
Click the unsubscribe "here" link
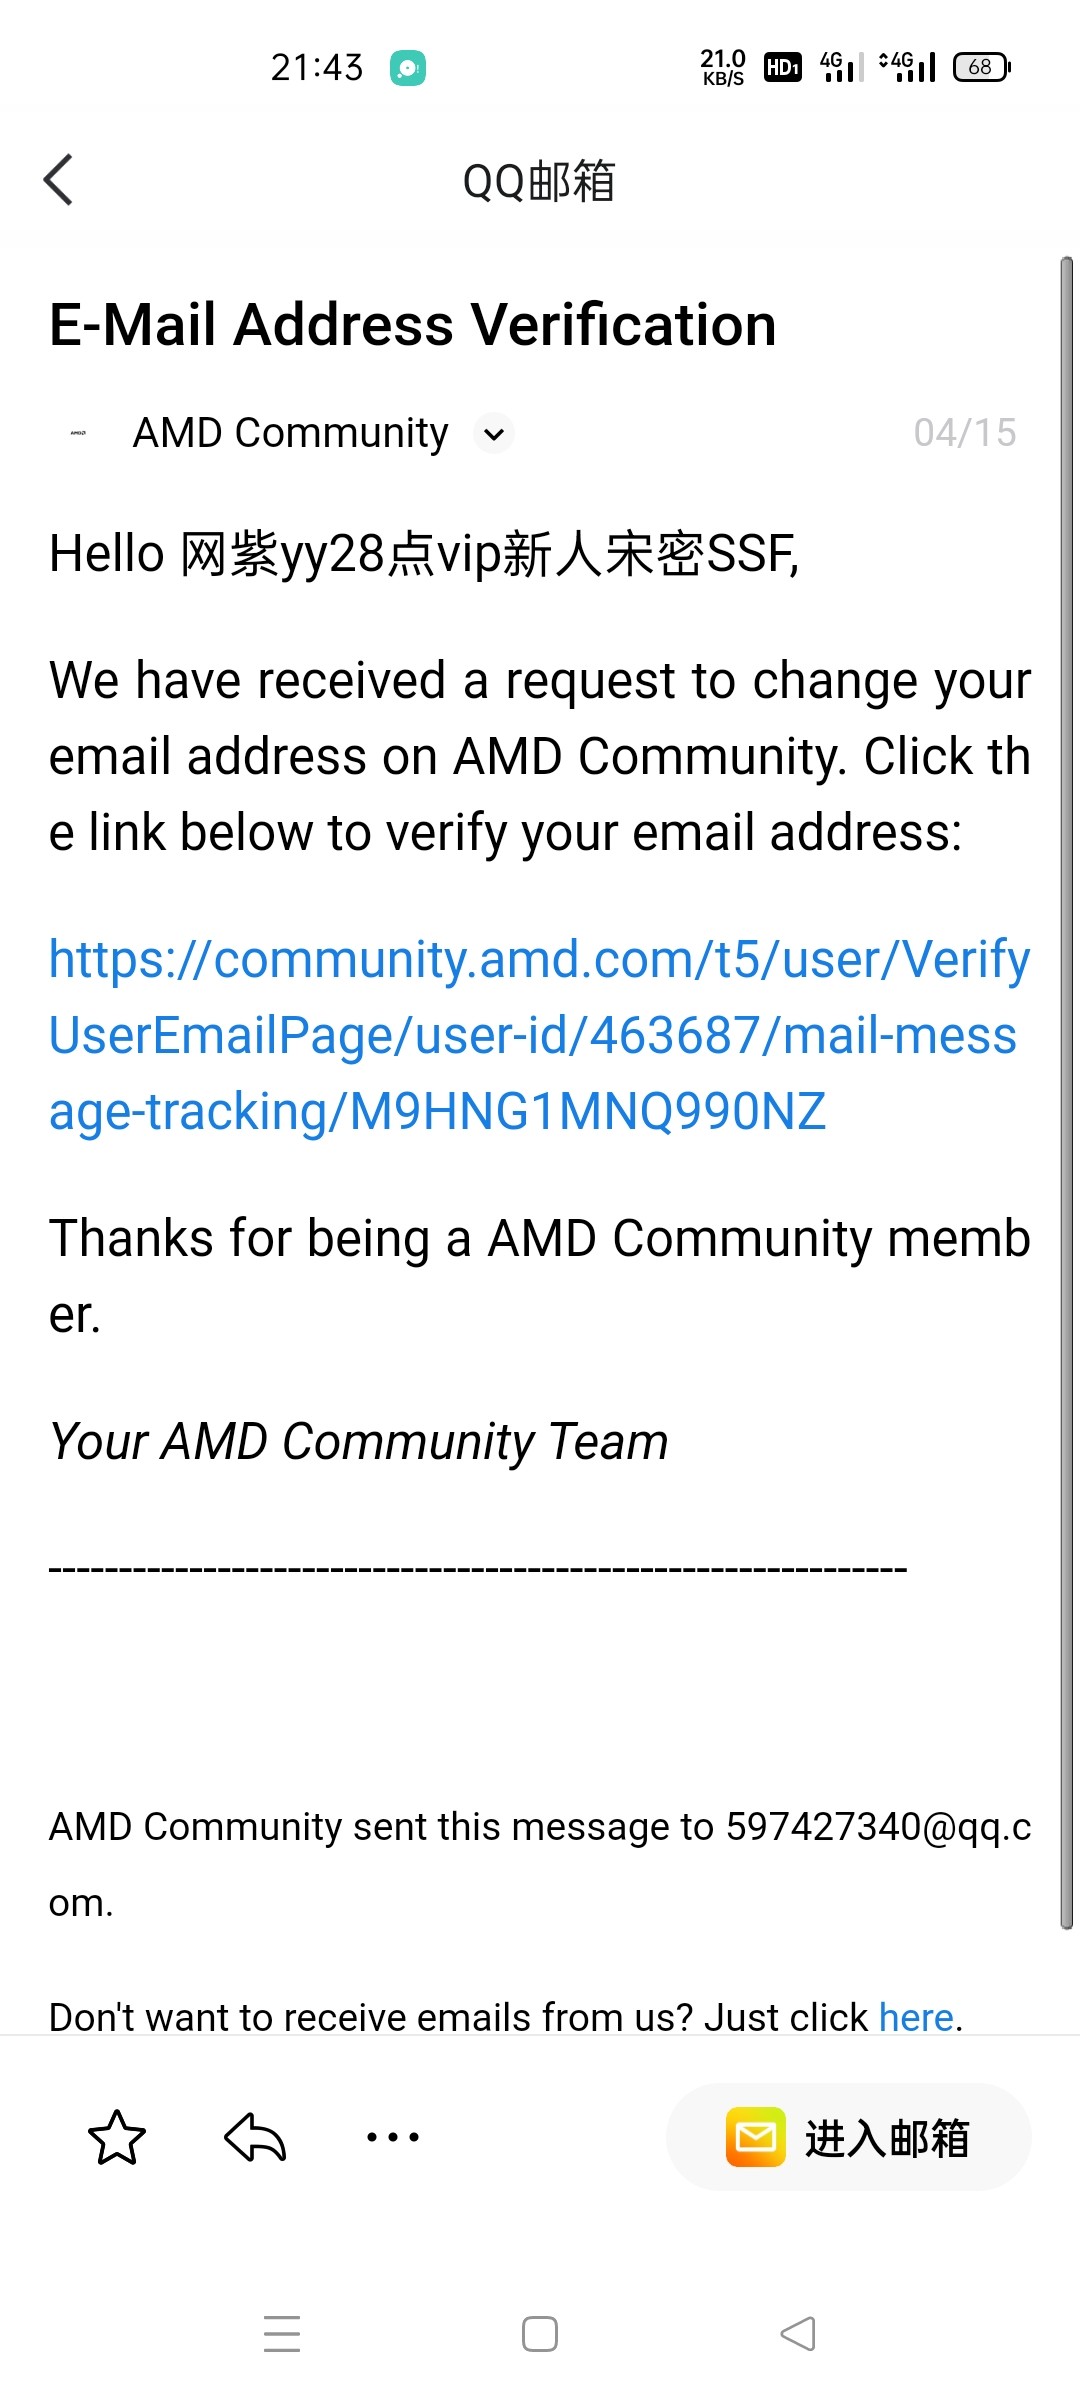(915, 2017)
